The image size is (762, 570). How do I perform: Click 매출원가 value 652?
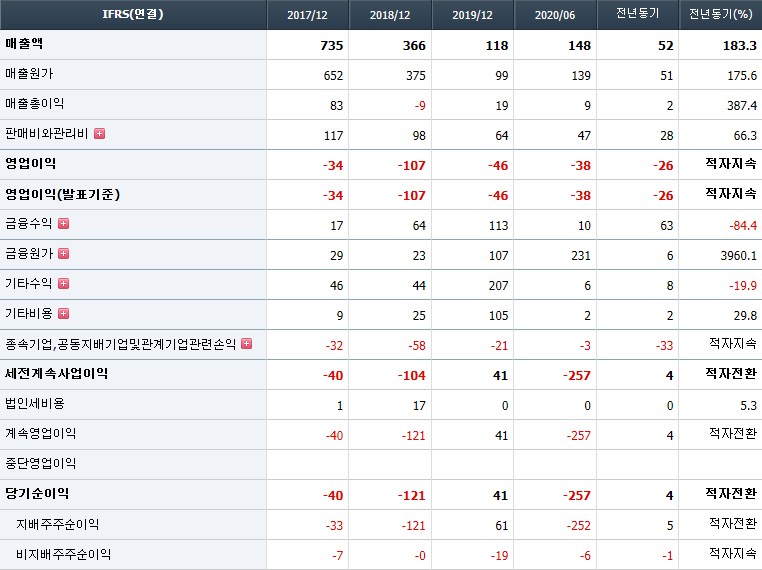pos(333,76)
